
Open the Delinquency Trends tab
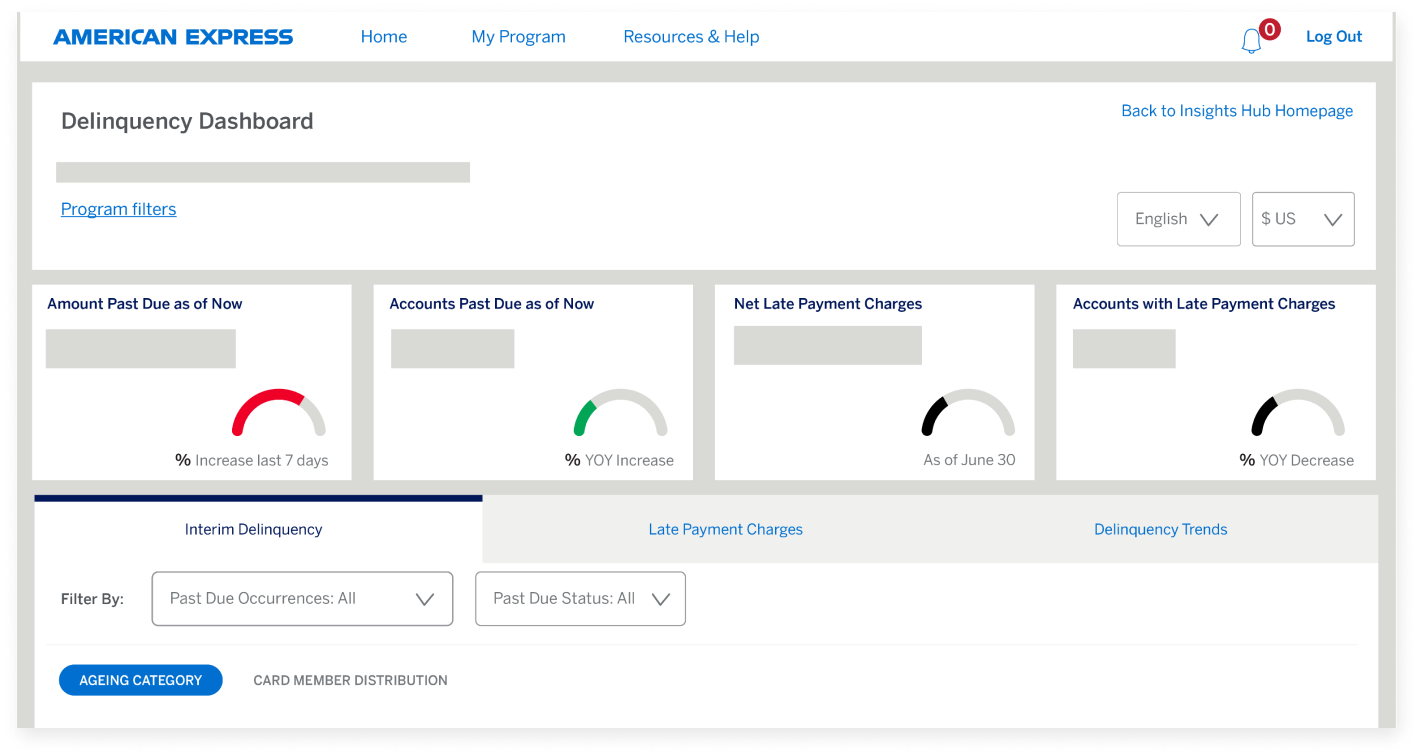coord(1160,529)
